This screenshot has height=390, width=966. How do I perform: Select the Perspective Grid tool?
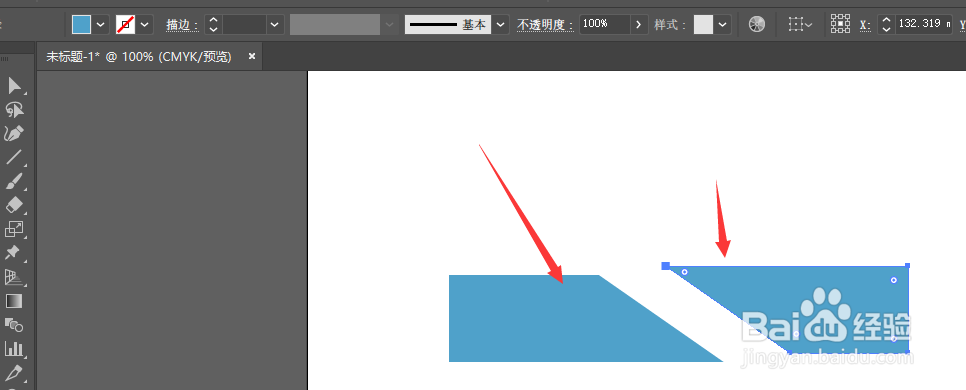pos(14,277)
